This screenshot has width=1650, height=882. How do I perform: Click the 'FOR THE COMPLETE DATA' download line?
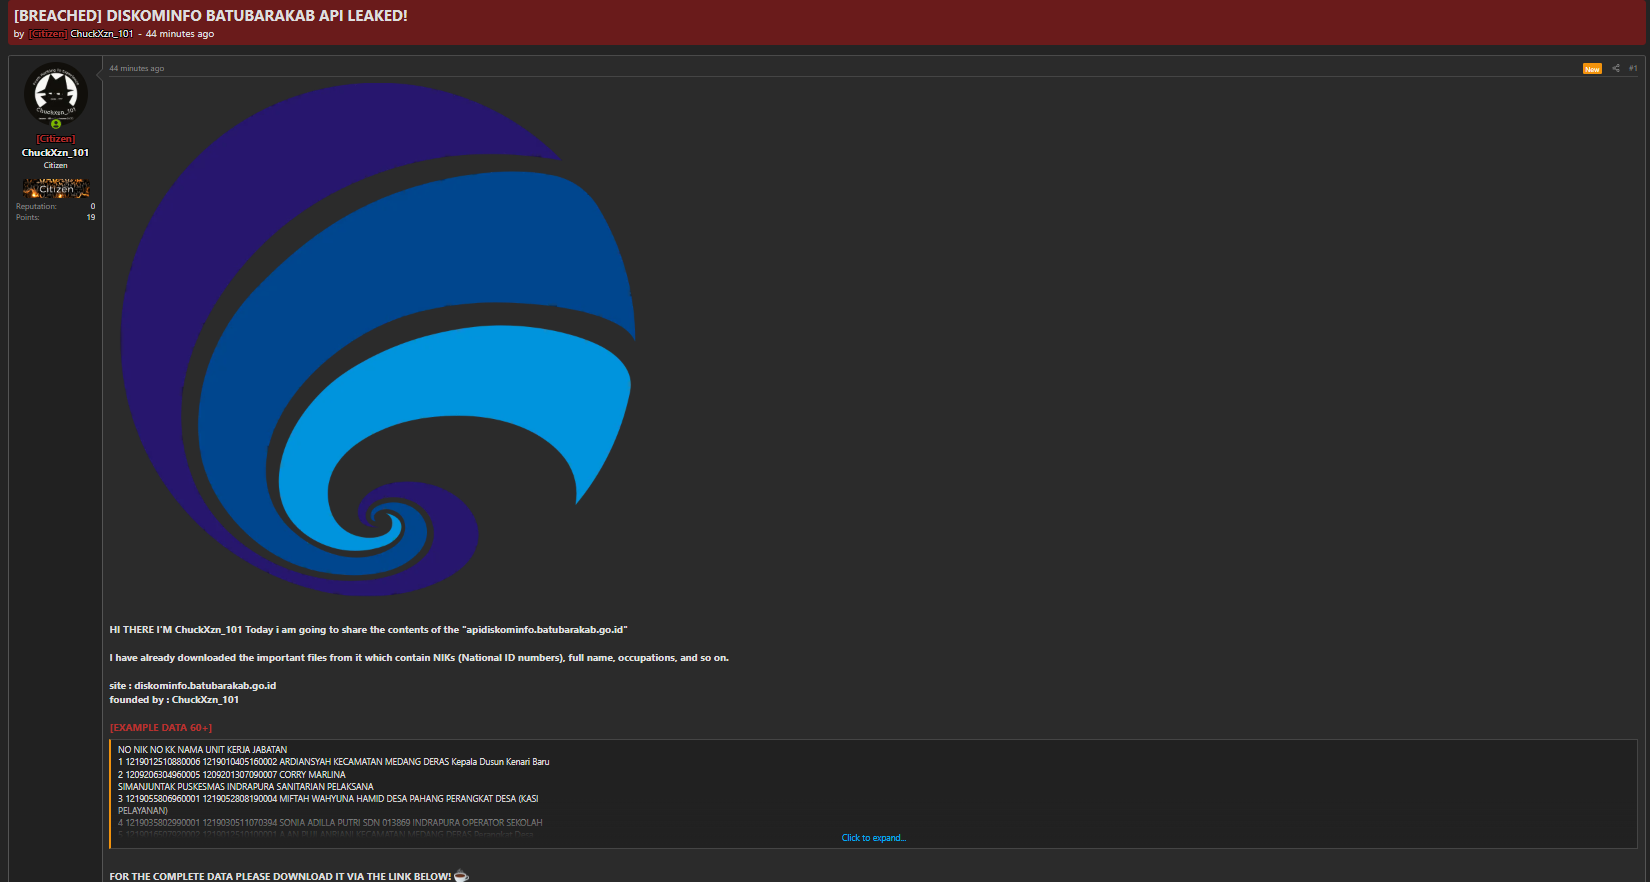tap(280, 876)
